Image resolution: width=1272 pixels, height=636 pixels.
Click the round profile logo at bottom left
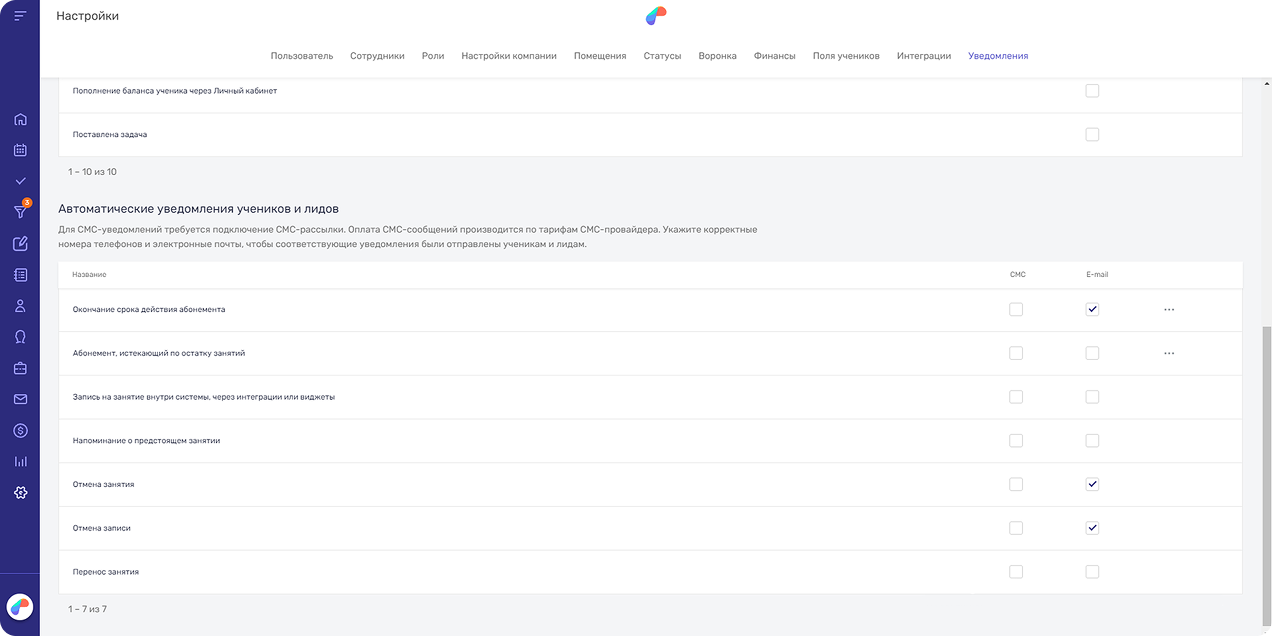point(20,606)
